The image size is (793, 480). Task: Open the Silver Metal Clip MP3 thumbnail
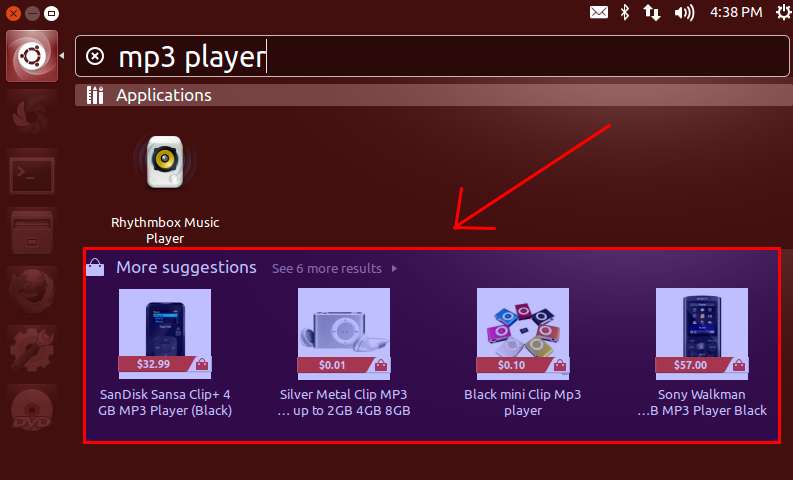tap(344, 334)
